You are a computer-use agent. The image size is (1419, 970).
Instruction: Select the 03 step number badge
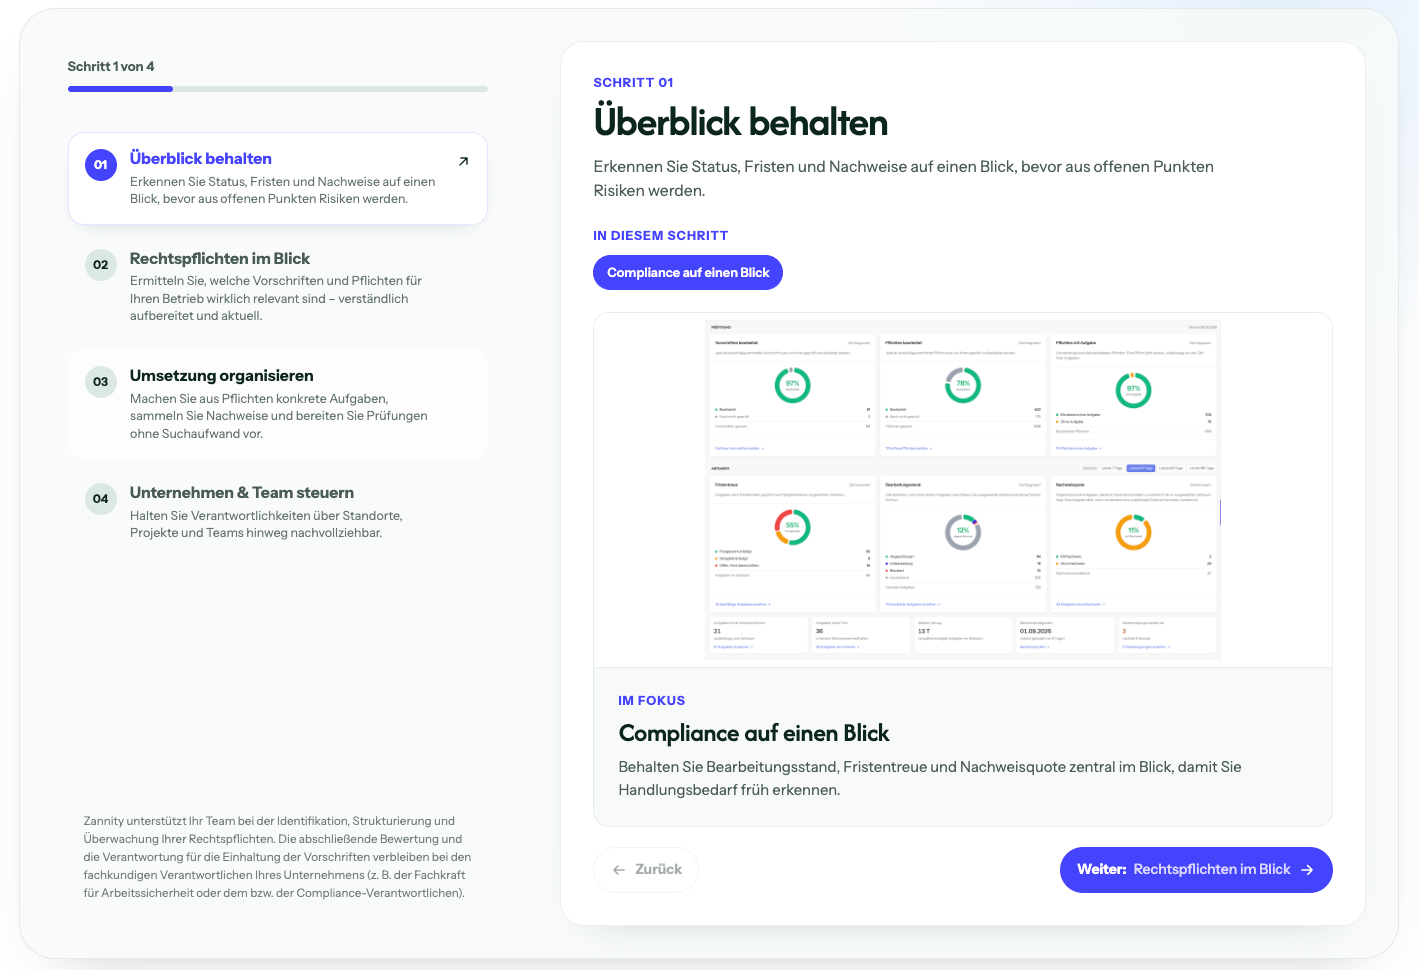tap(101, 382)
